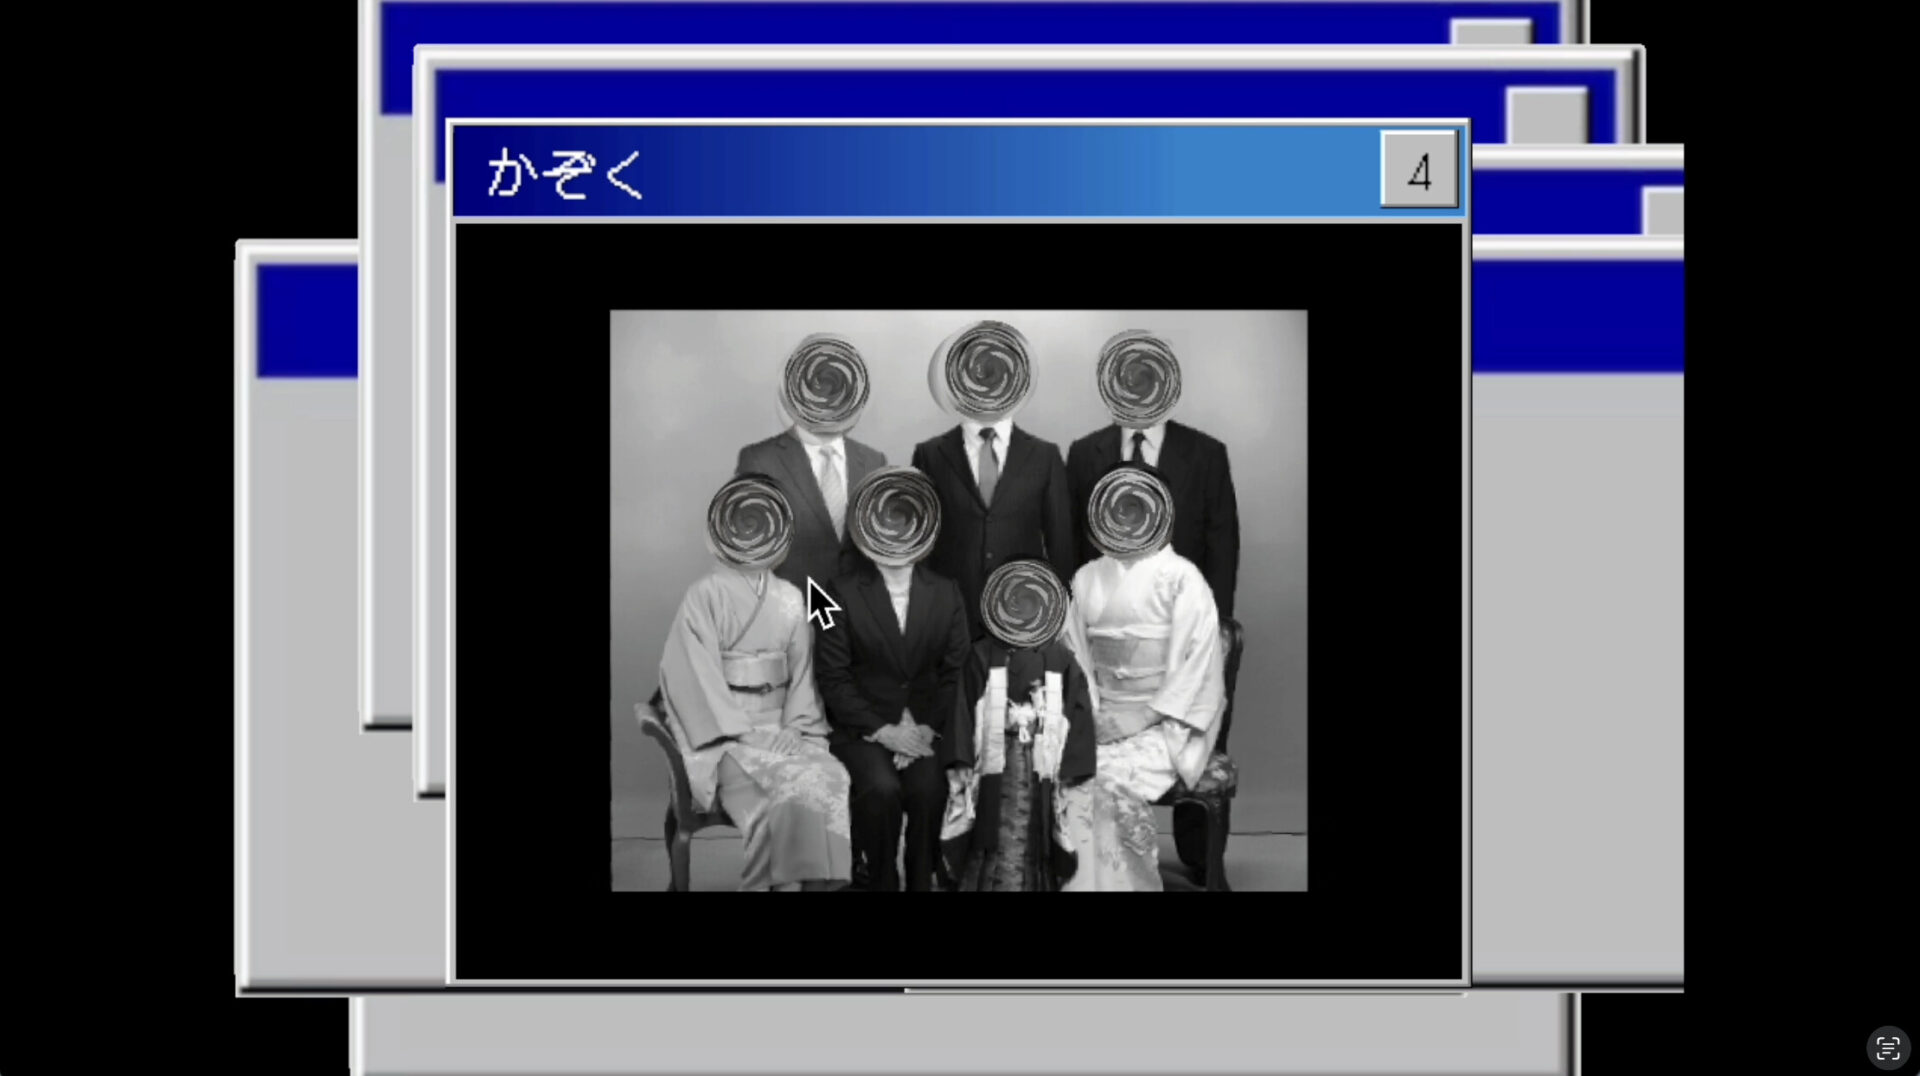Image resolution: width=1920 pixels, height=1076 pixels.
Task: Select swirl face of the right standing man
Action: coord(1138,379)
